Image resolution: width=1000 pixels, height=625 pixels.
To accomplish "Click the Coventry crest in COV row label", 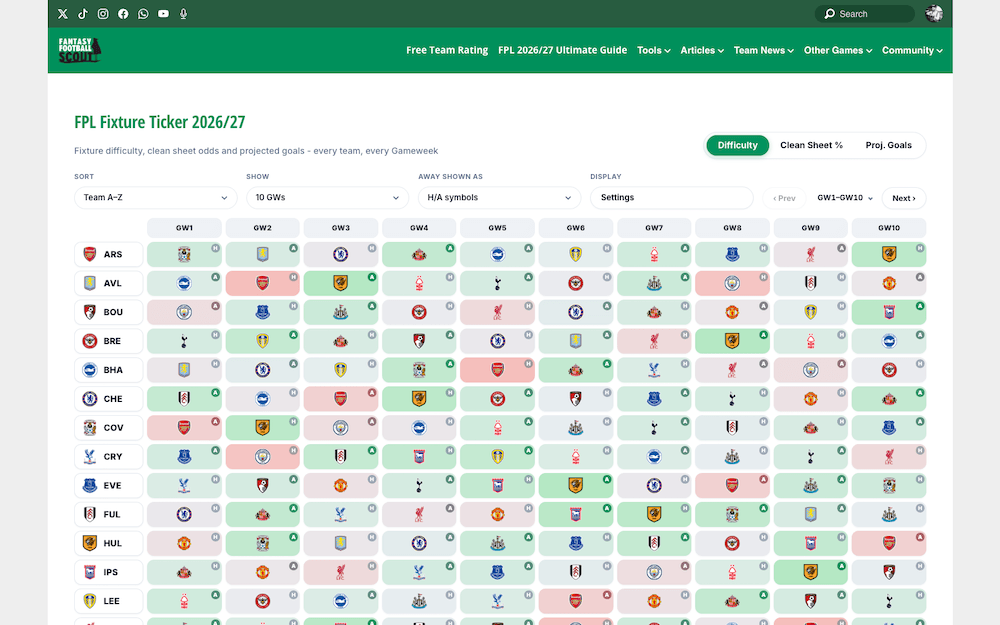I will [x=90, y=427].
